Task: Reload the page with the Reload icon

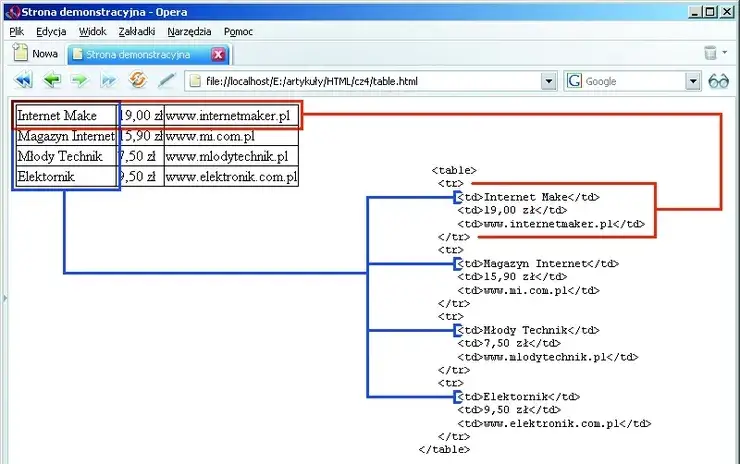Action: tap(139, 80)
